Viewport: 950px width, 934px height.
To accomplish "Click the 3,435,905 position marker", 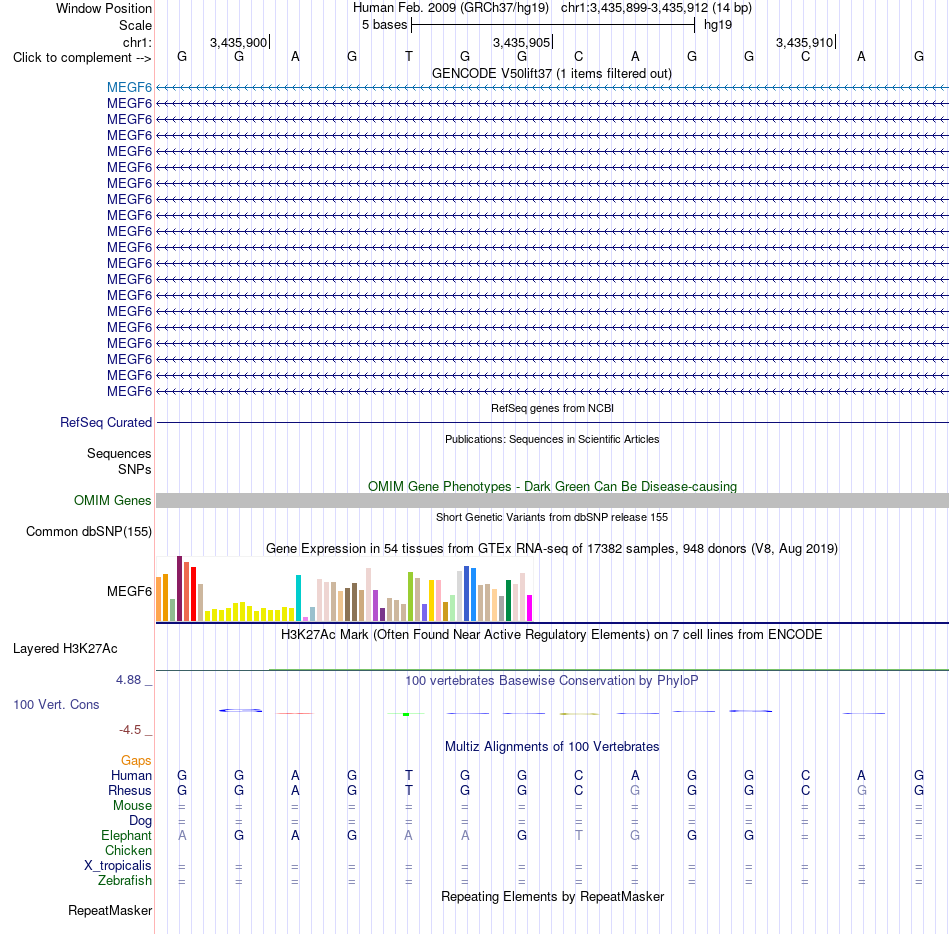I will (x=521, y=42).
